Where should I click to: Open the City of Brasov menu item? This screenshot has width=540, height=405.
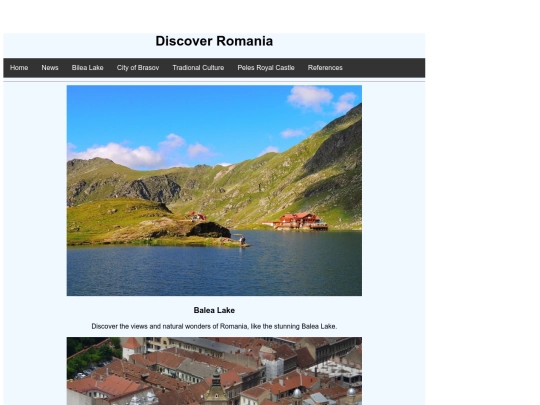138,68
